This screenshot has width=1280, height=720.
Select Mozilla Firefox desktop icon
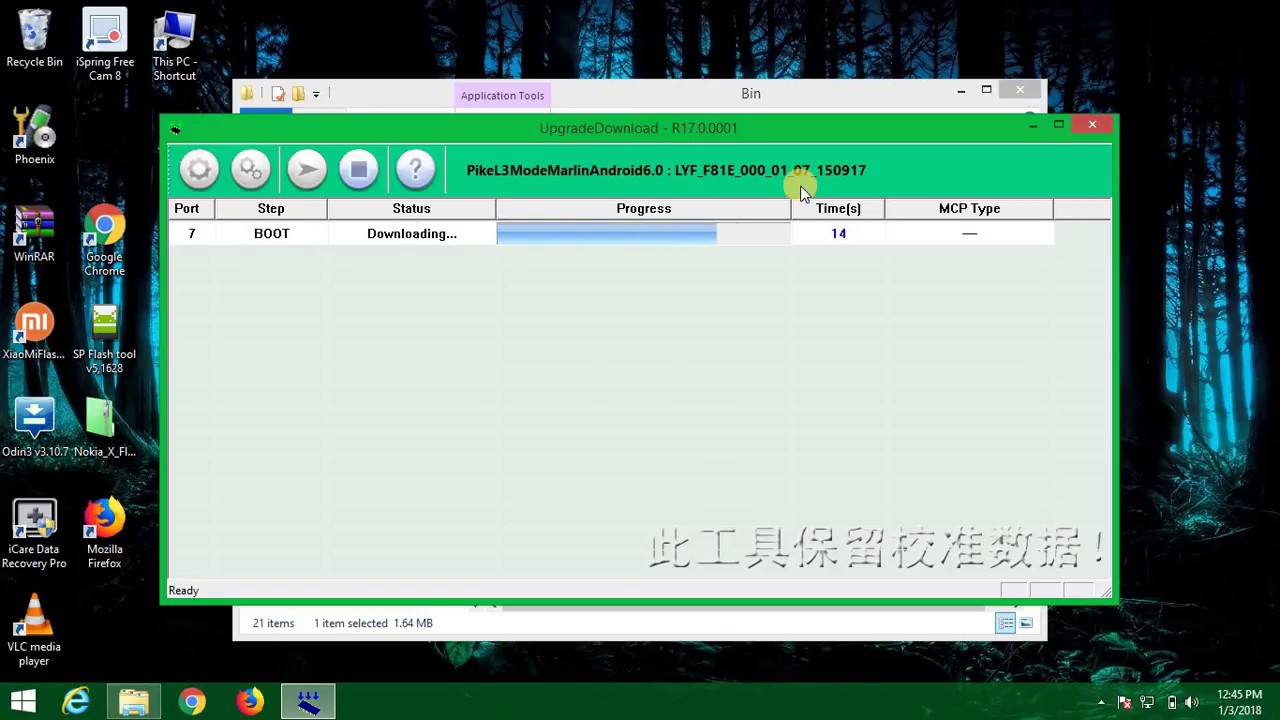(104, 534)
